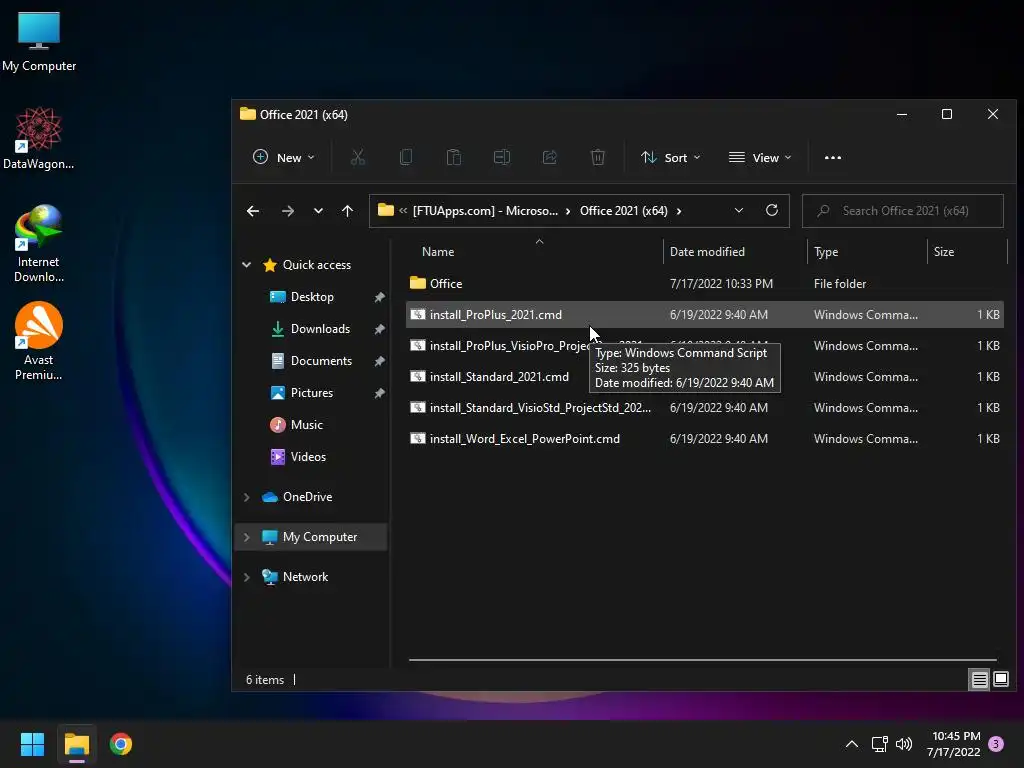1024x768 pixels.
Task: Expand breadcrumb chevron after Office 2021 (x64)
Action: pos(679,211)
